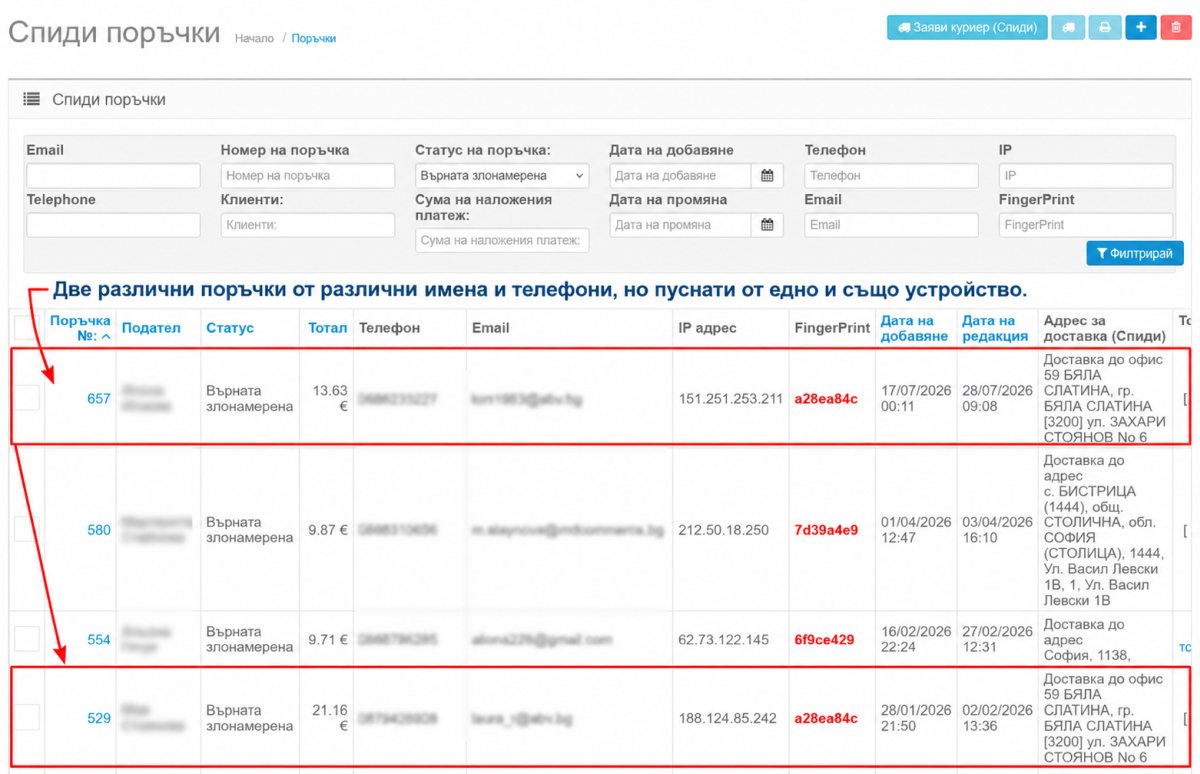Focus the FingerPrint filter field
1200x774 pixels.
coord(1086,225)
